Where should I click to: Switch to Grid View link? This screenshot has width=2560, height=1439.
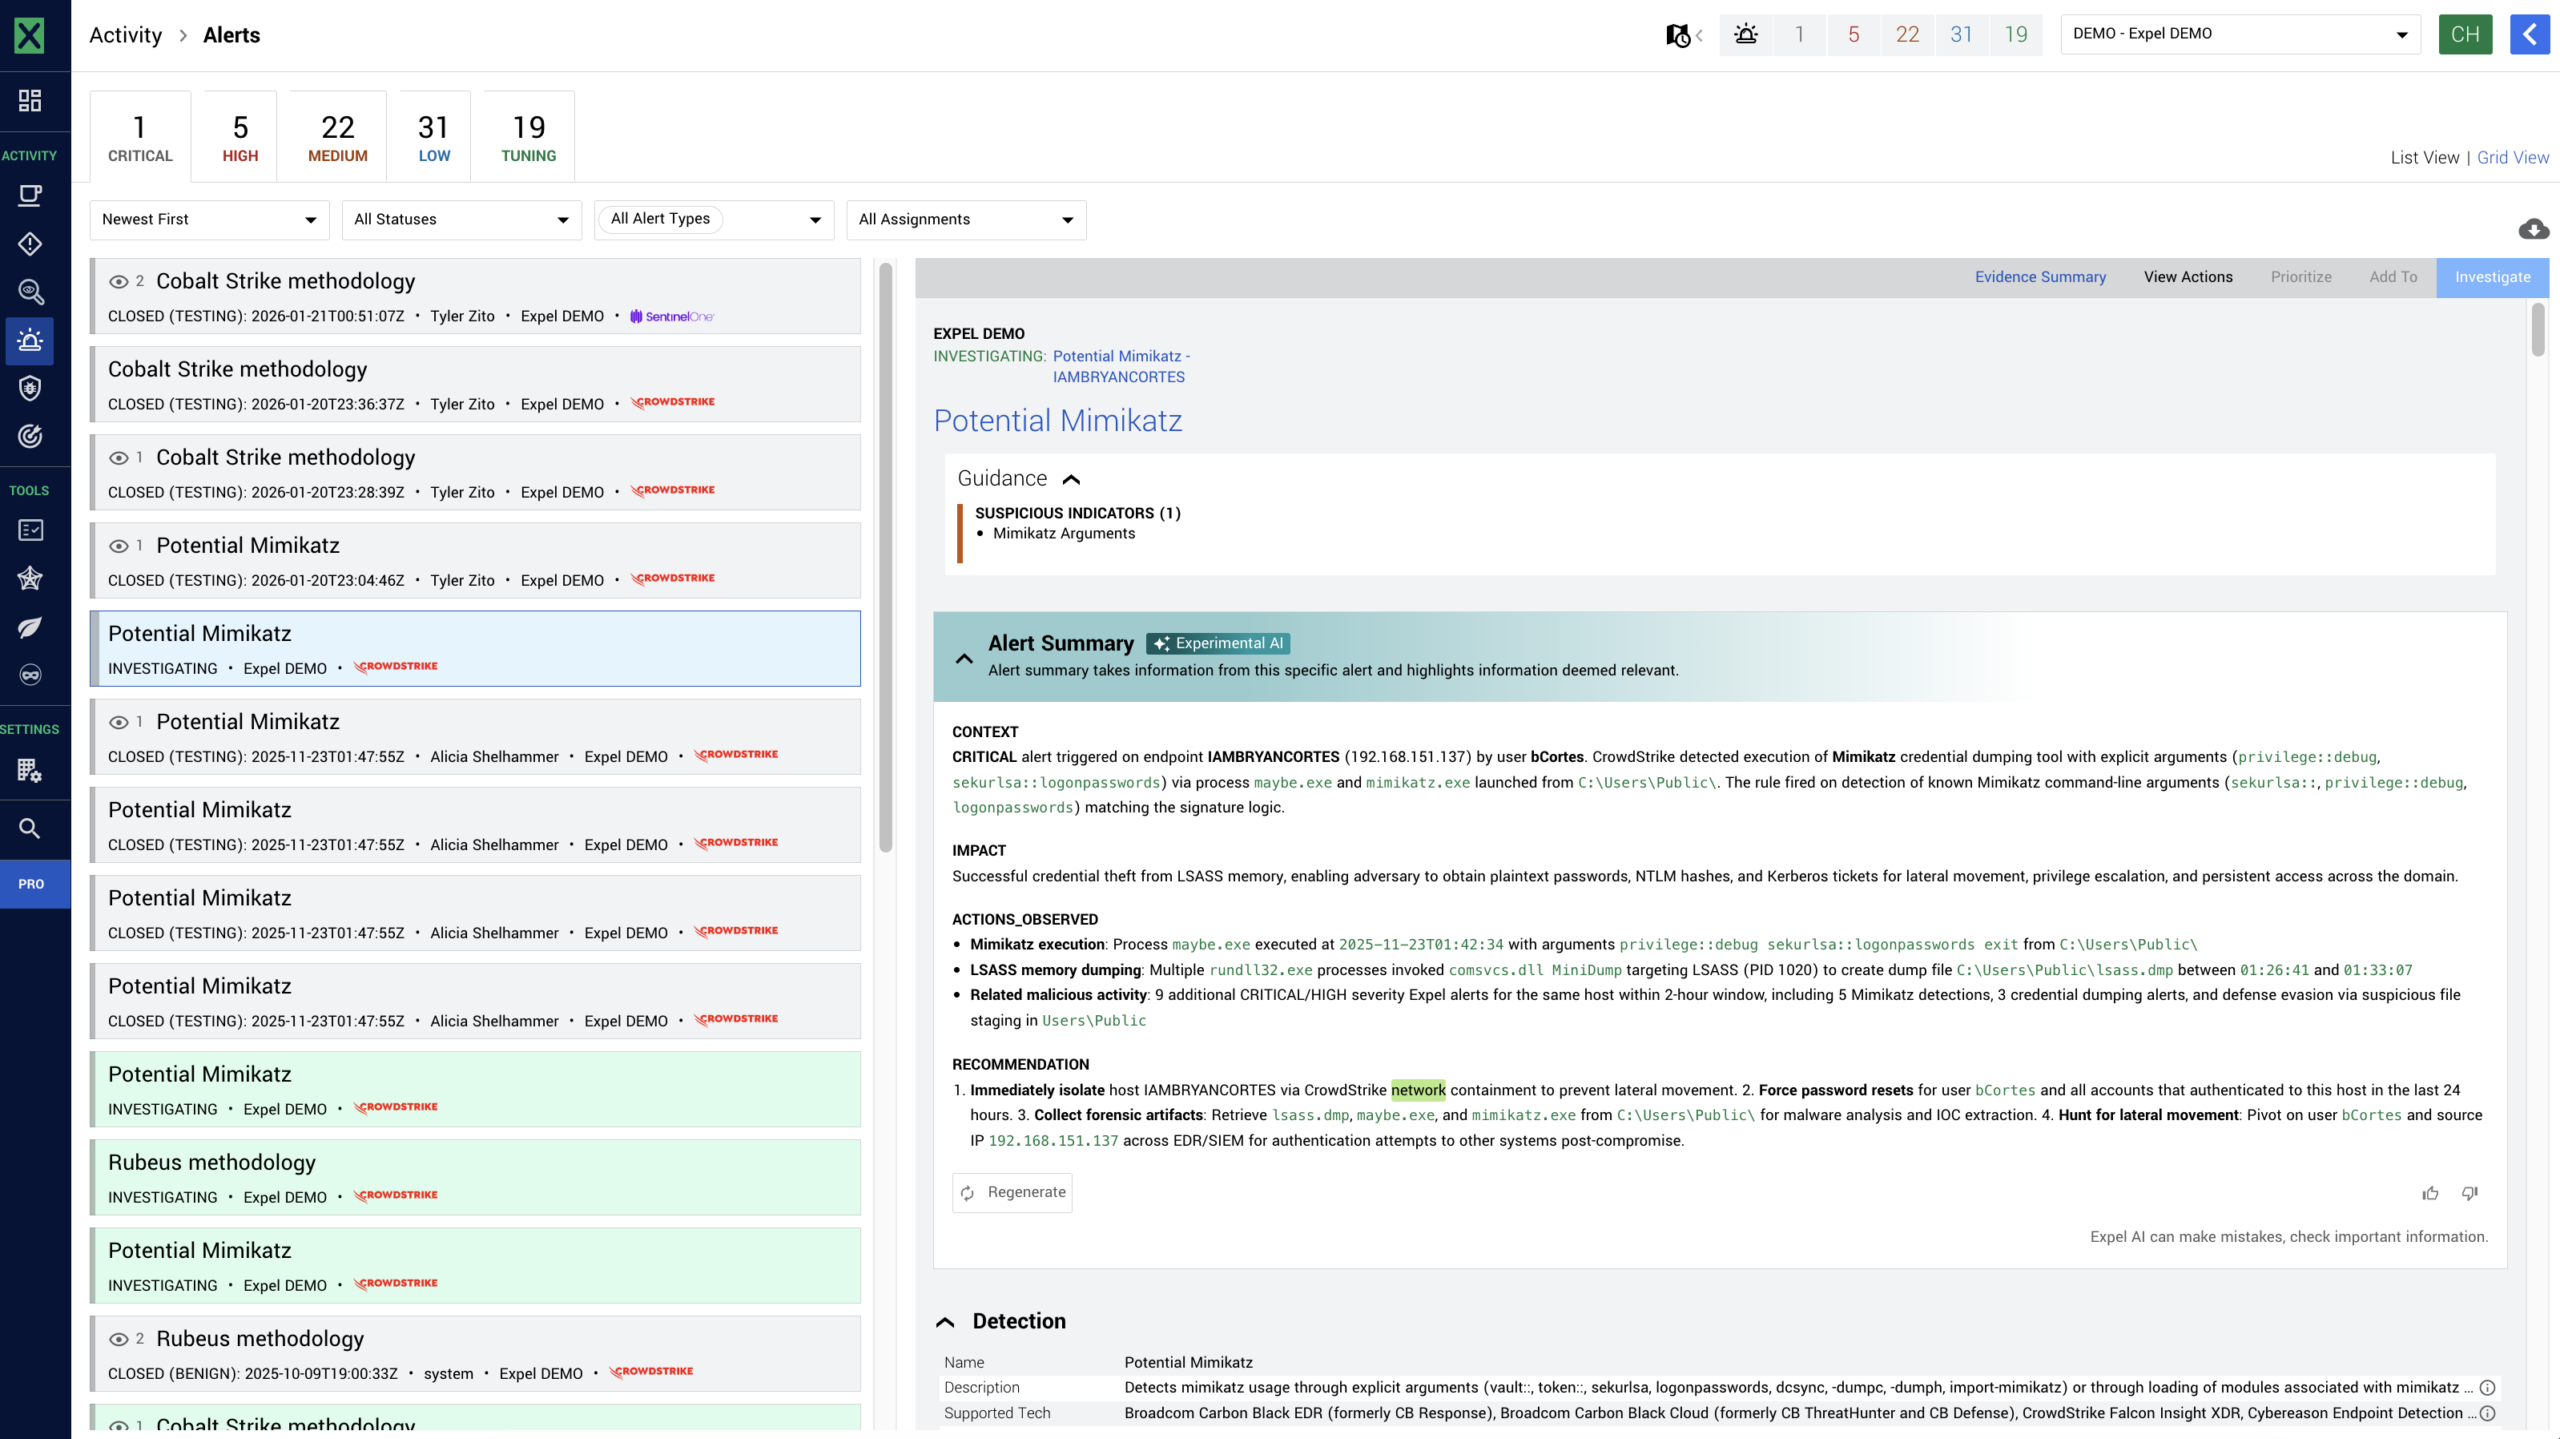pos(2512,157)
